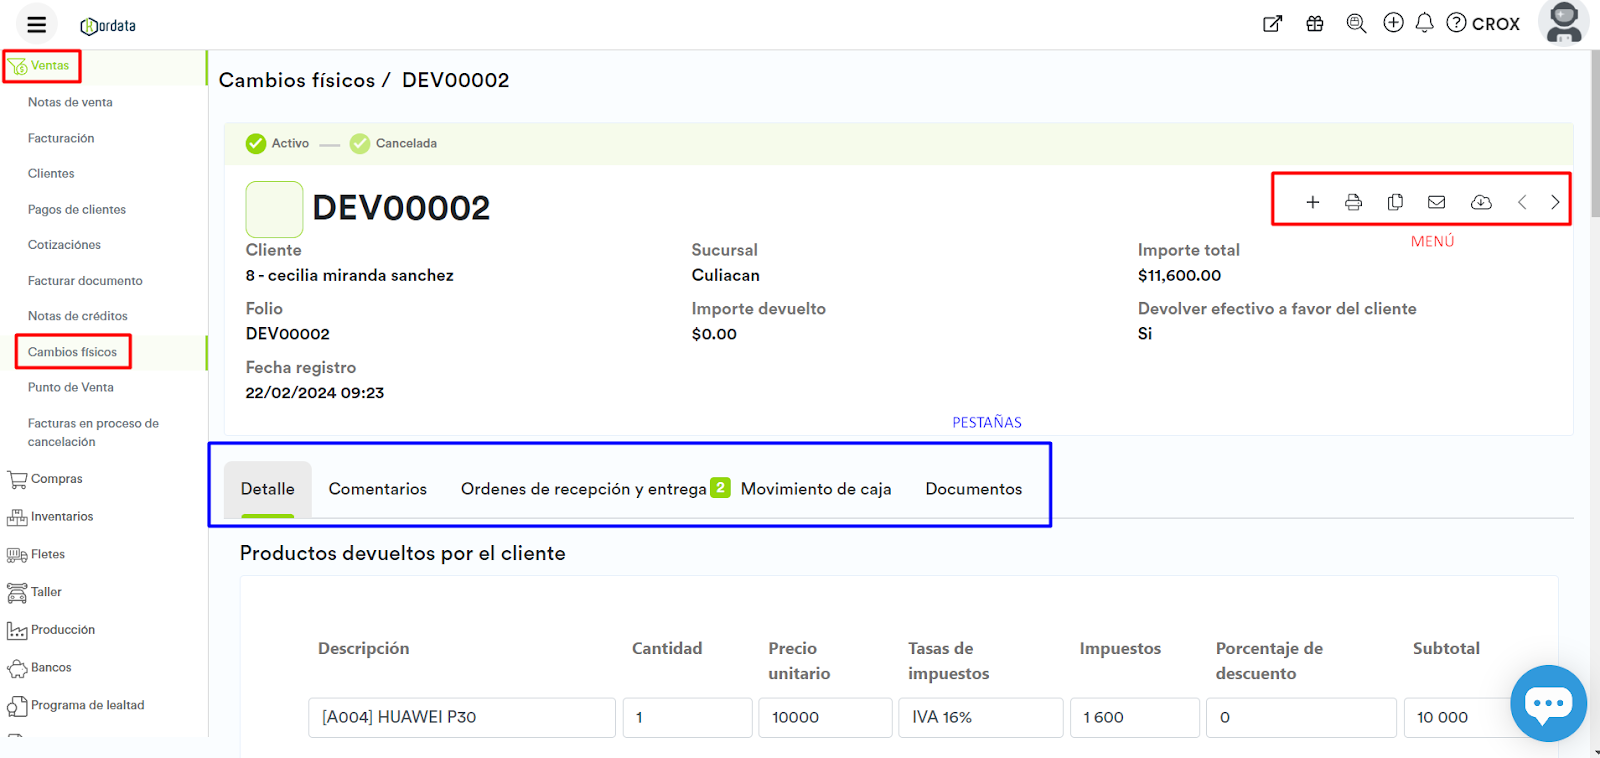The width and height of the screenshot is (1600, 758).
Task: Expand Inventarios section in sidebar
Action: [61, 517]
